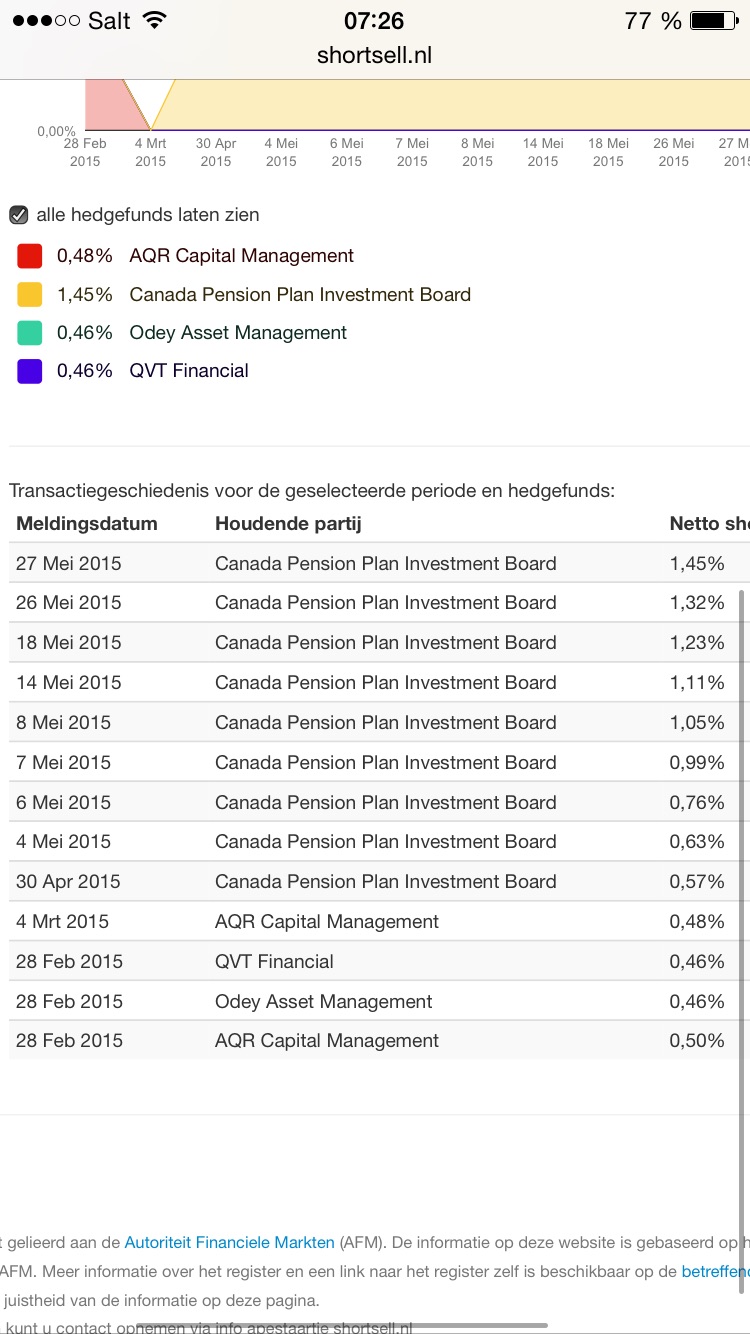Tap the yellow Canada Pension Plan legend square

tap(30, 294)
